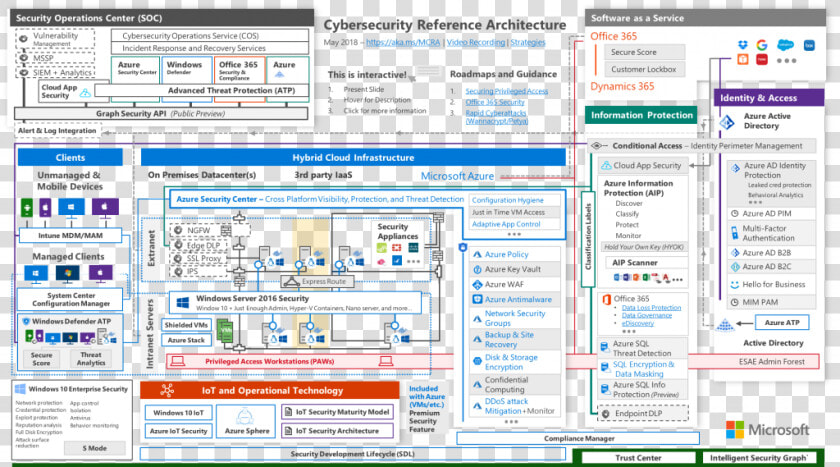
Task: Click the Salesforce cloud icon
Action: (785, 44)
